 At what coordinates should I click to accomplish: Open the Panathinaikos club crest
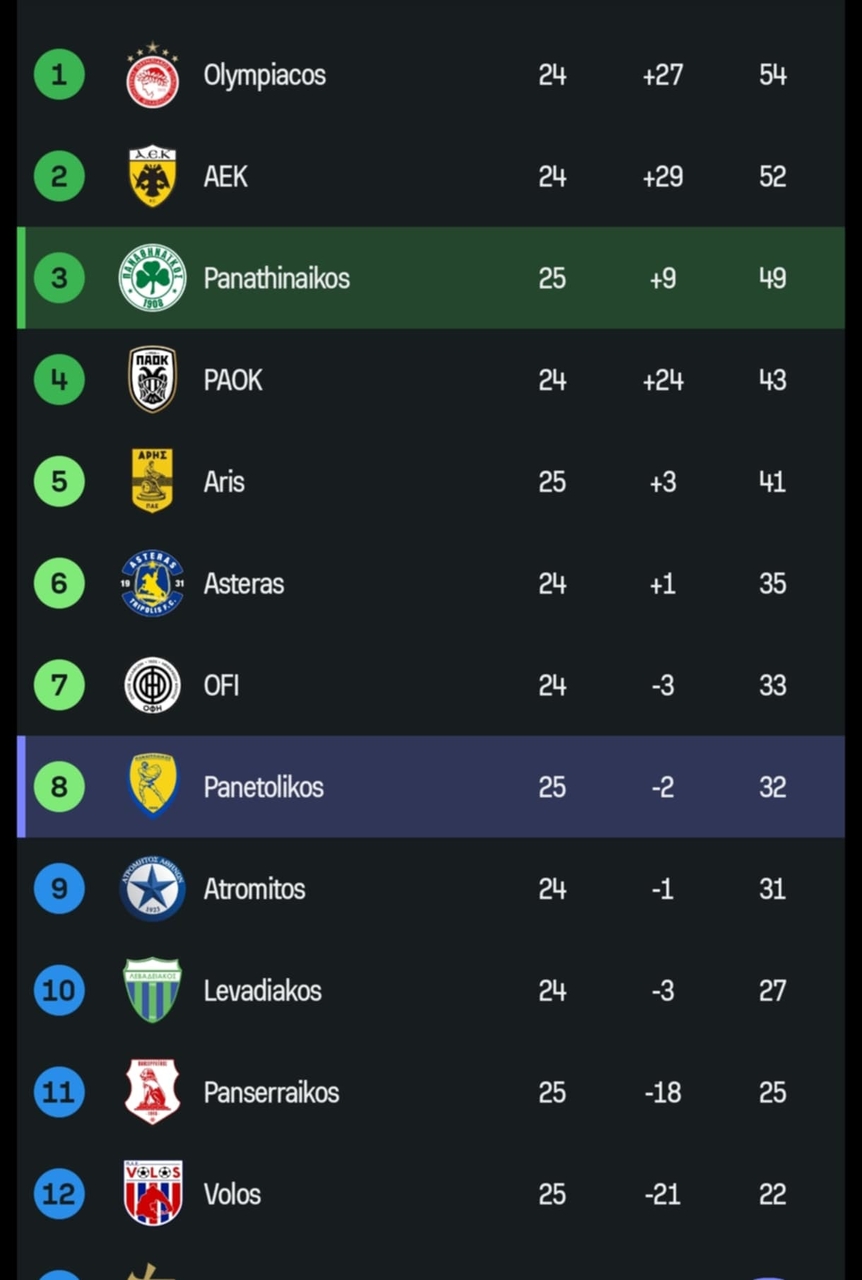pos(151,278)
